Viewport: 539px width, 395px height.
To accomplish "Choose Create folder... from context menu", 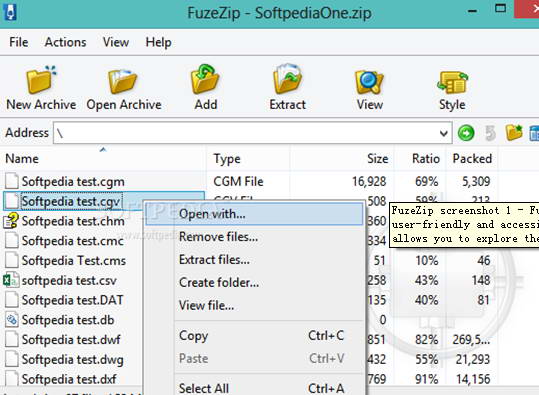I will pyautogui.click(x=254, y=283).
